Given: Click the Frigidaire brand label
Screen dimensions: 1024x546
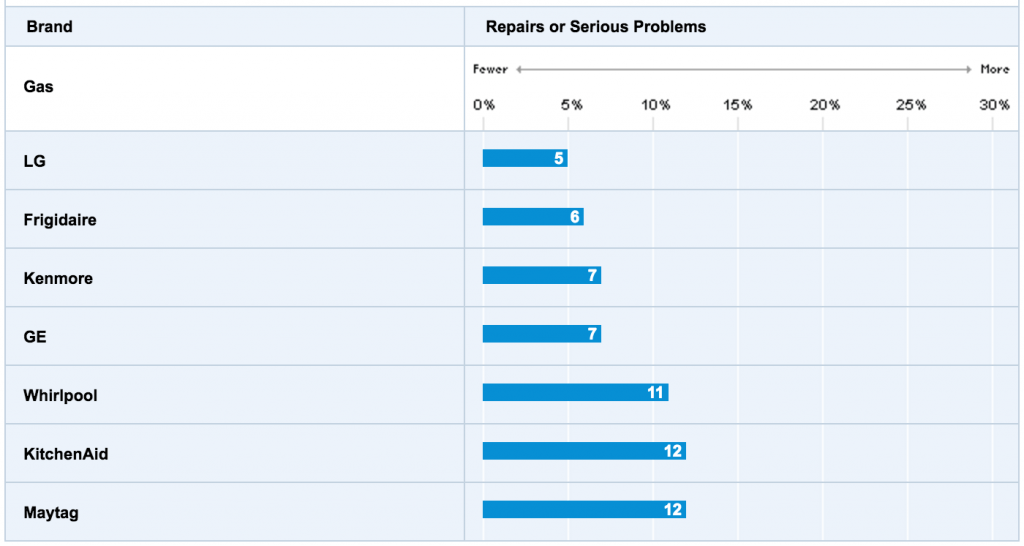Looking at the screenshot, I should pos(60,219).
